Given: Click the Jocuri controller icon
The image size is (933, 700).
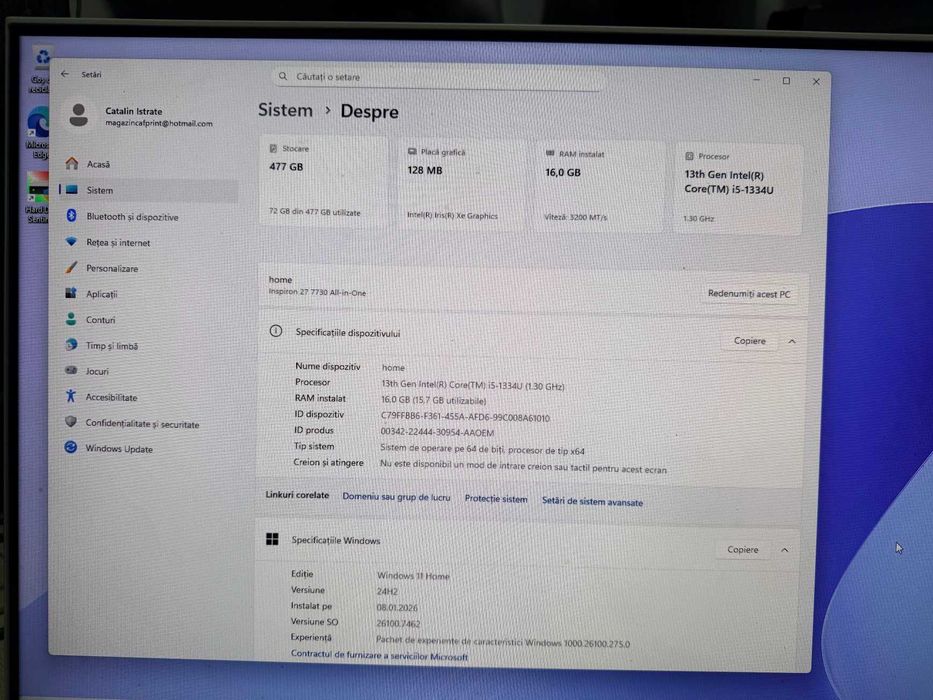Looking at the screenshot, I should tap(71, 370).
